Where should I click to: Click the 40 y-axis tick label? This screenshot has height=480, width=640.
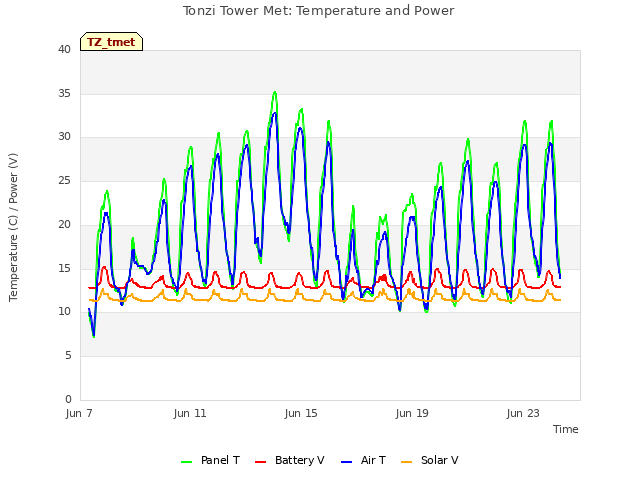point(64,49)
